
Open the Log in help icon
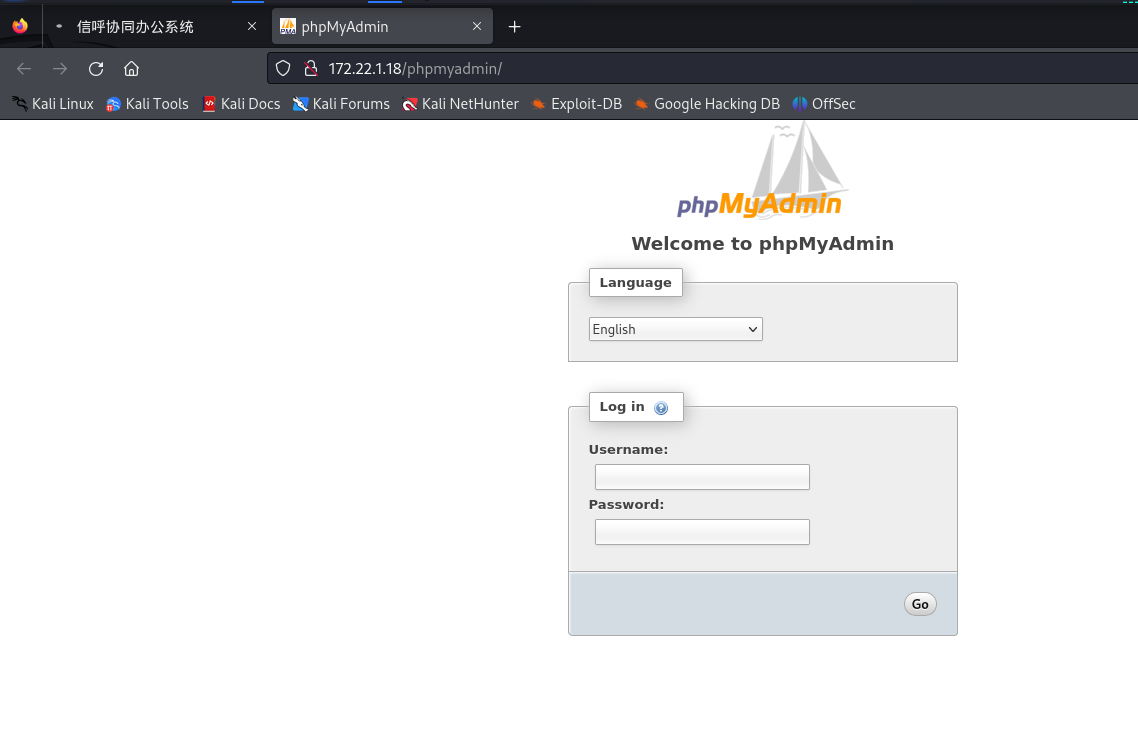(660, 408)
